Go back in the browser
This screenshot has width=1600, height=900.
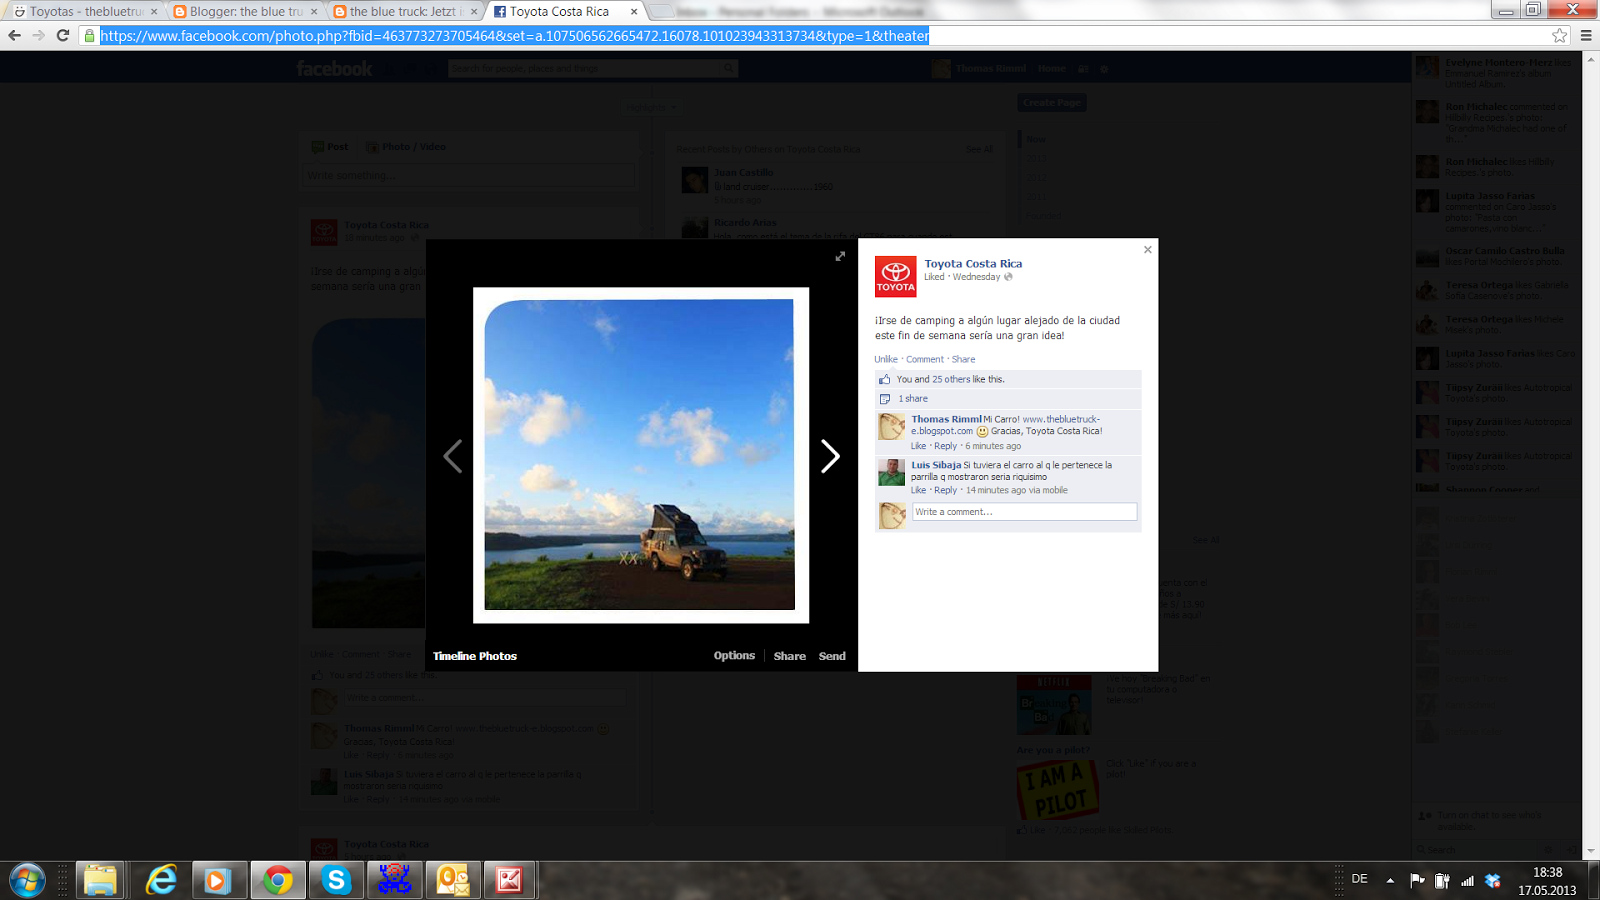(14, 35)
